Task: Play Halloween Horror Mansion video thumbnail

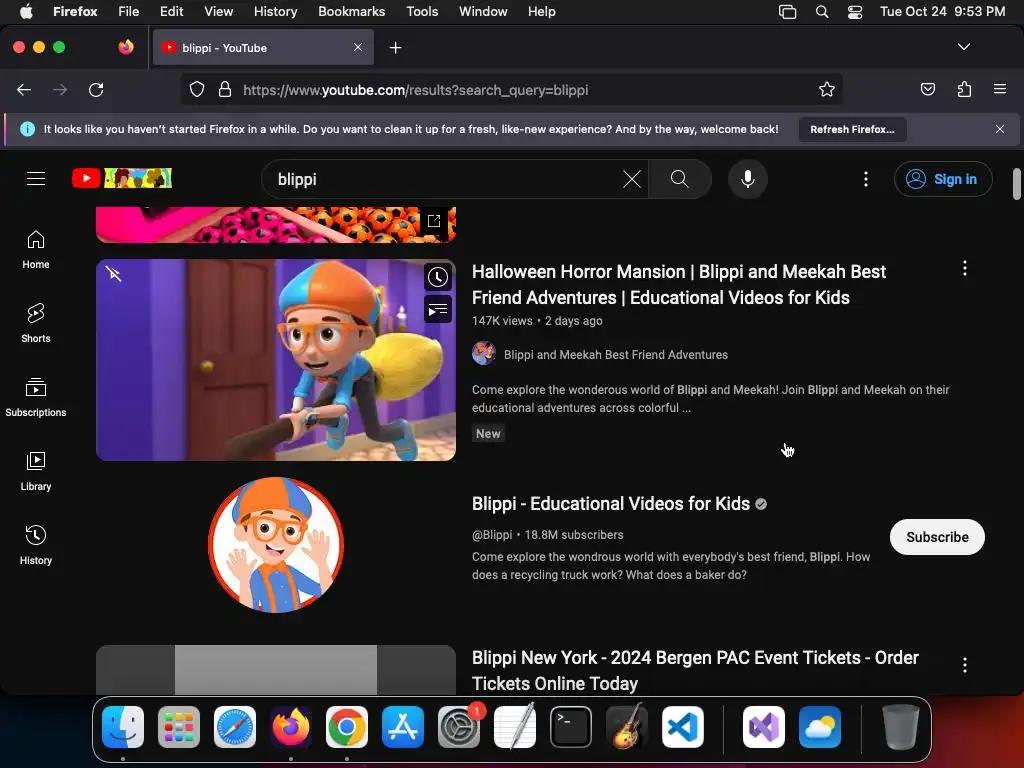Action: [x=276, y=360]
